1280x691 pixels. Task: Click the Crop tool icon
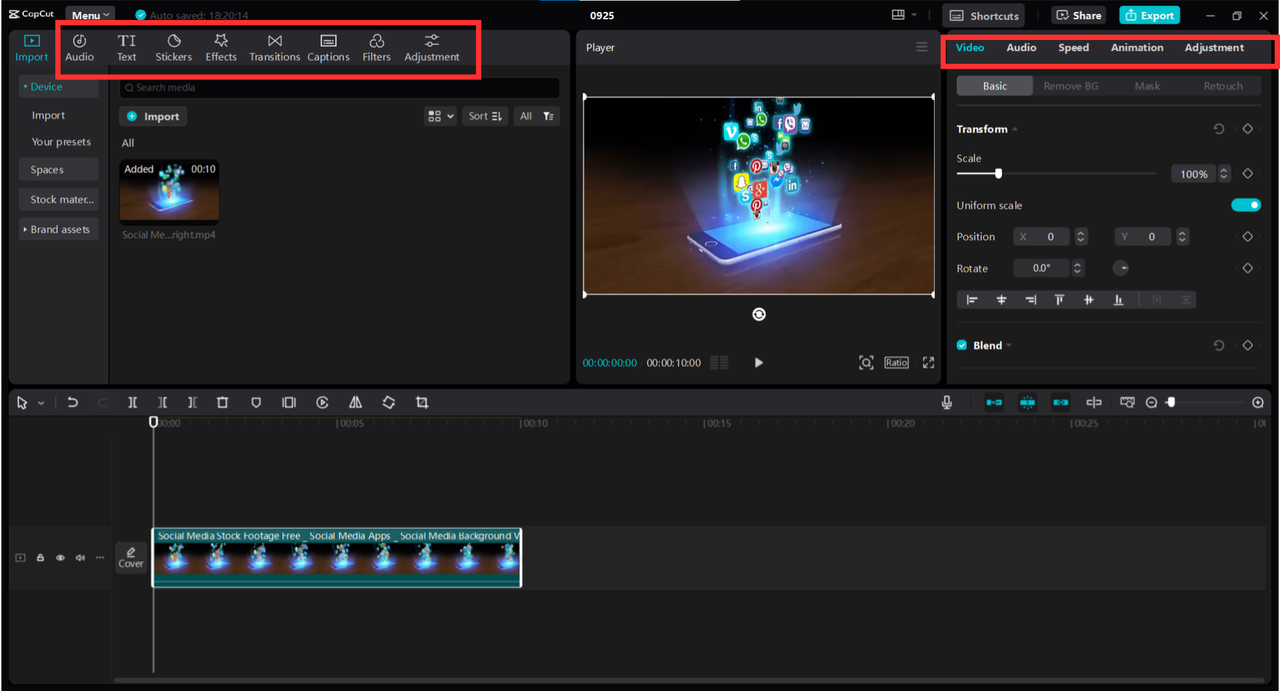pyautogui.click(x=422, y=402)
